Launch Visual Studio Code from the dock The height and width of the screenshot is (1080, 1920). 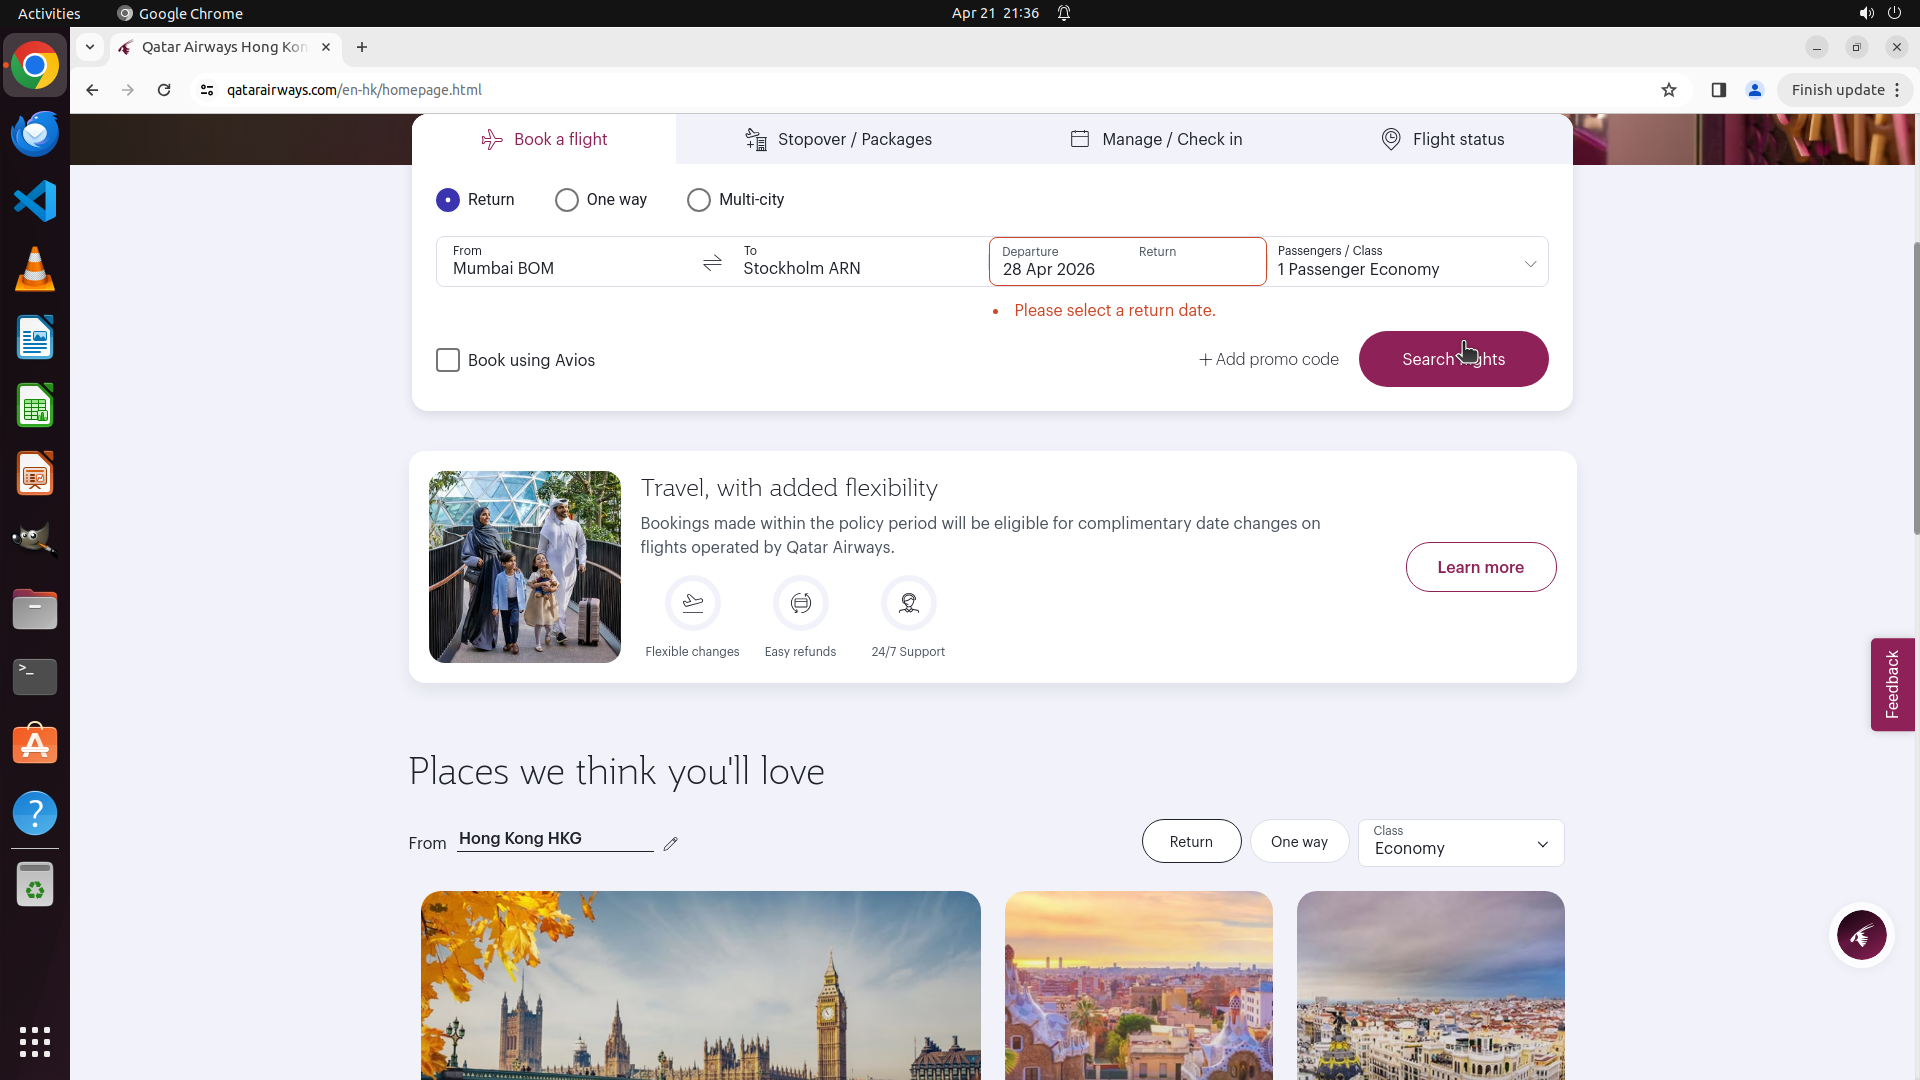point(35,201)
